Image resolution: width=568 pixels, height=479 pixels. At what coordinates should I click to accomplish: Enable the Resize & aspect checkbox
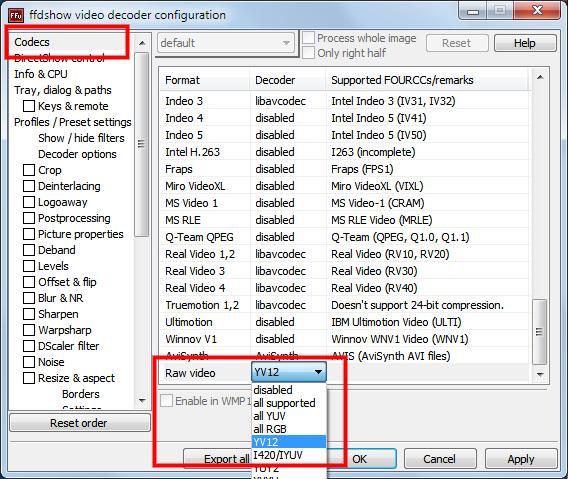(x=29, y=378)
